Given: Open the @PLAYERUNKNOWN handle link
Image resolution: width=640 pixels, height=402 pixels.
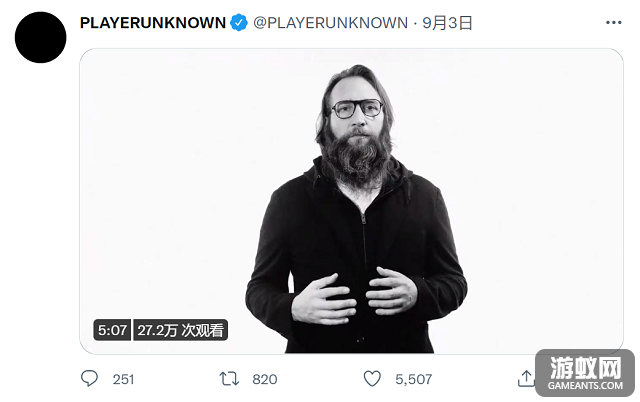Looking at the screenshot, I should coord(330,23).
